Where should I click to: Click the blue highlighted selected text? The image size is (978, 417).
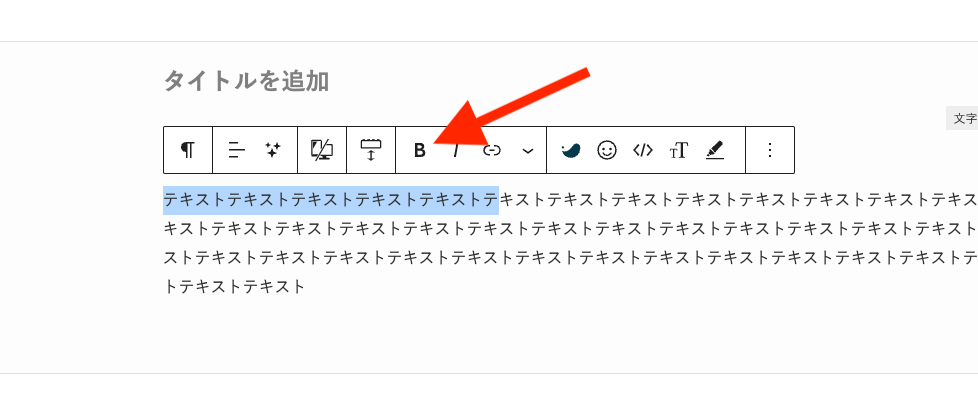click(x=330, y=200)
